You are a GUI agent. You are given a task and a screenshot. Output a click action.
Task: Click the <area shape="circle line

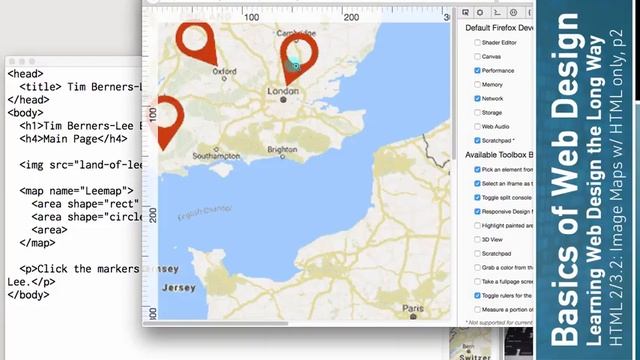pos(87,217)
